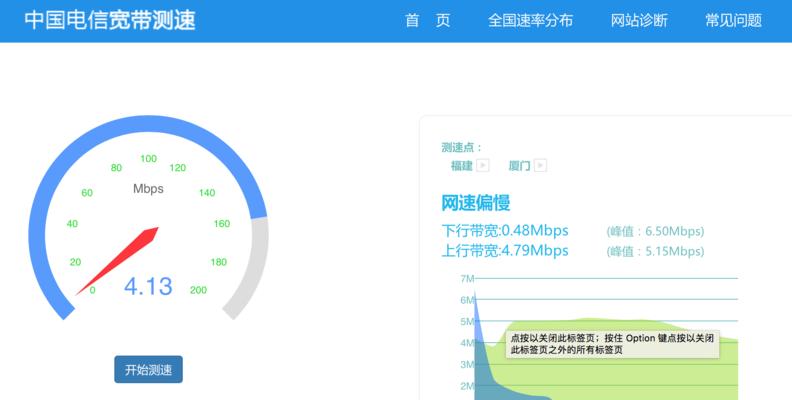Click the 160 mark on the gauge
The width and height of the screenshot is (792, 400).
pos(222,223)
